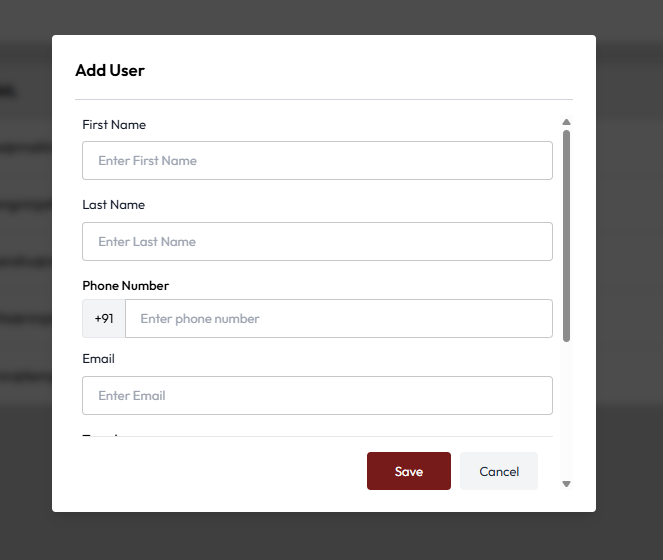Click the scroll up arrow in dialog
Viewport: 663px width, 560px height.
[x=566, y=123]
